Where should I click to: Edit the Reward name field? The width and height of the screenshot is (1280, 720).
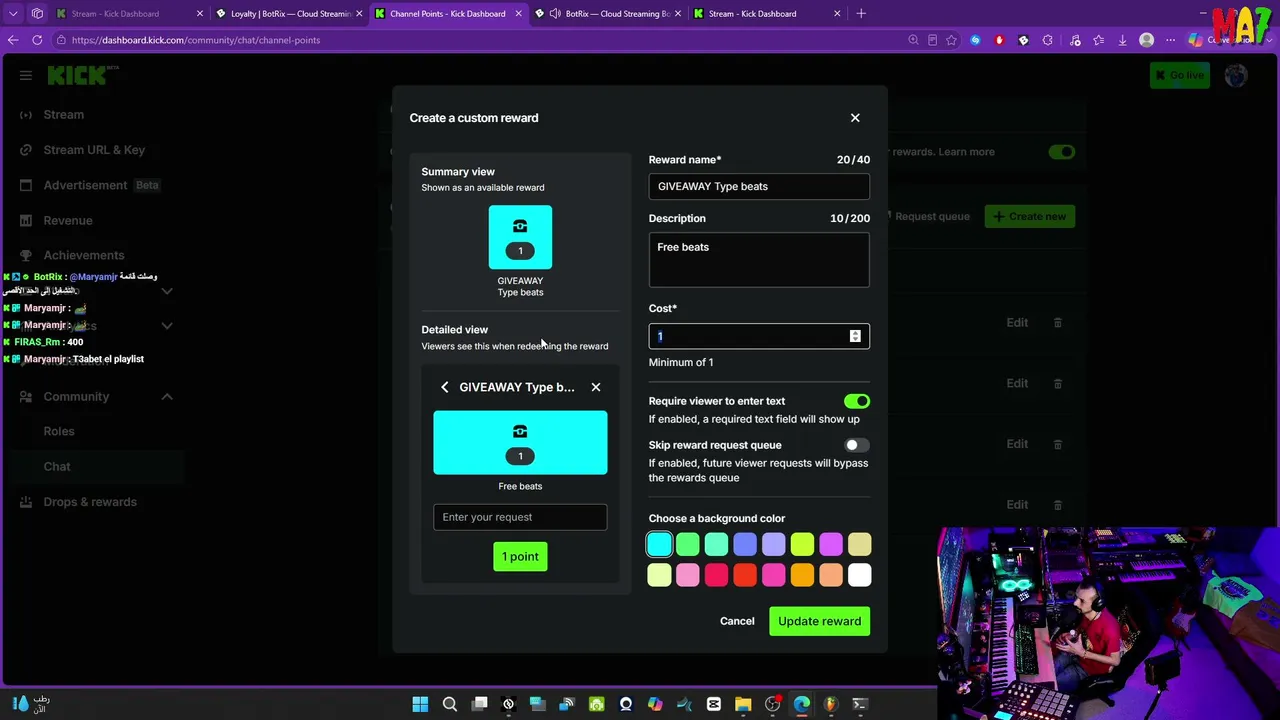click(x=759, y=186)
